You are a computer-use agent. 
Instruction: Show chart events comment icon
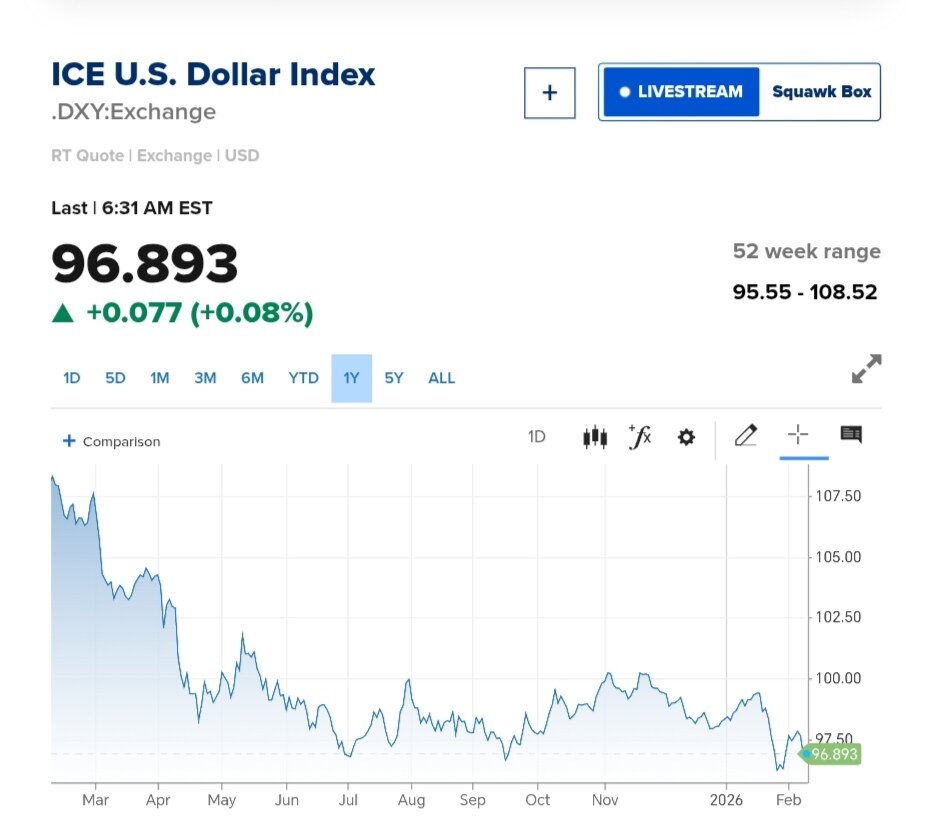point(851,434)
